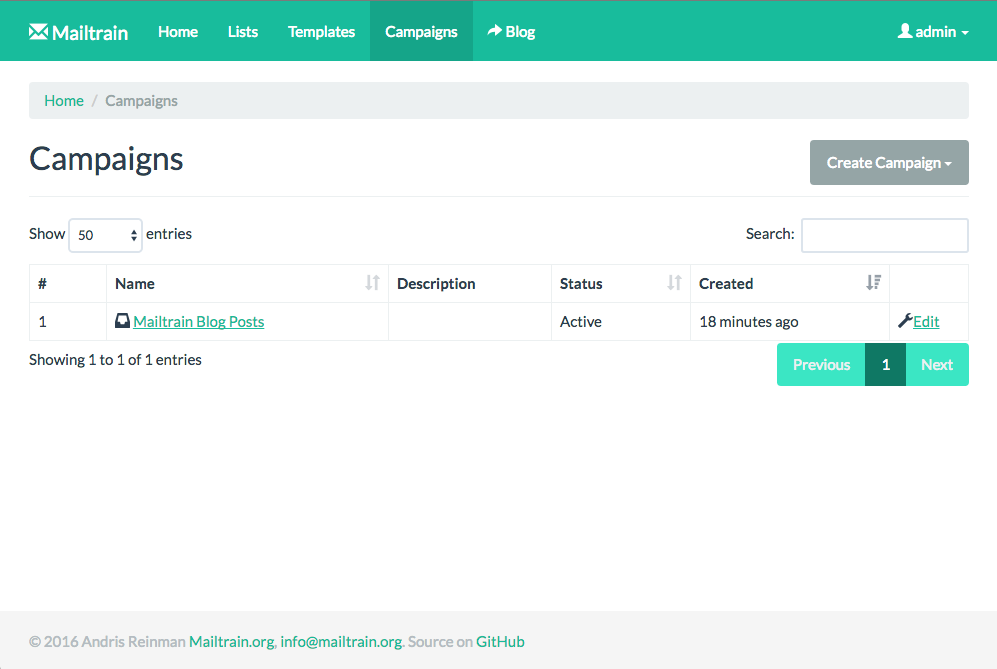The height and width of the screenshot is (669, 997).
Task: Open the Mailtrain Blog Posts campaign link
Action: (x=198, y=321)
